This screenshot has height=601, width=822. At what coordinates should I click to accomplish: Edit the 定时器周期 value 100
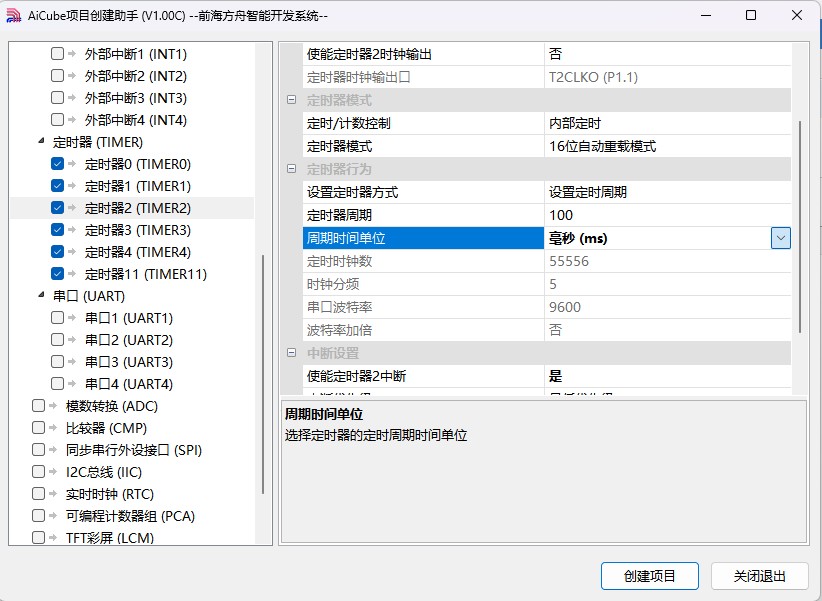667,215
